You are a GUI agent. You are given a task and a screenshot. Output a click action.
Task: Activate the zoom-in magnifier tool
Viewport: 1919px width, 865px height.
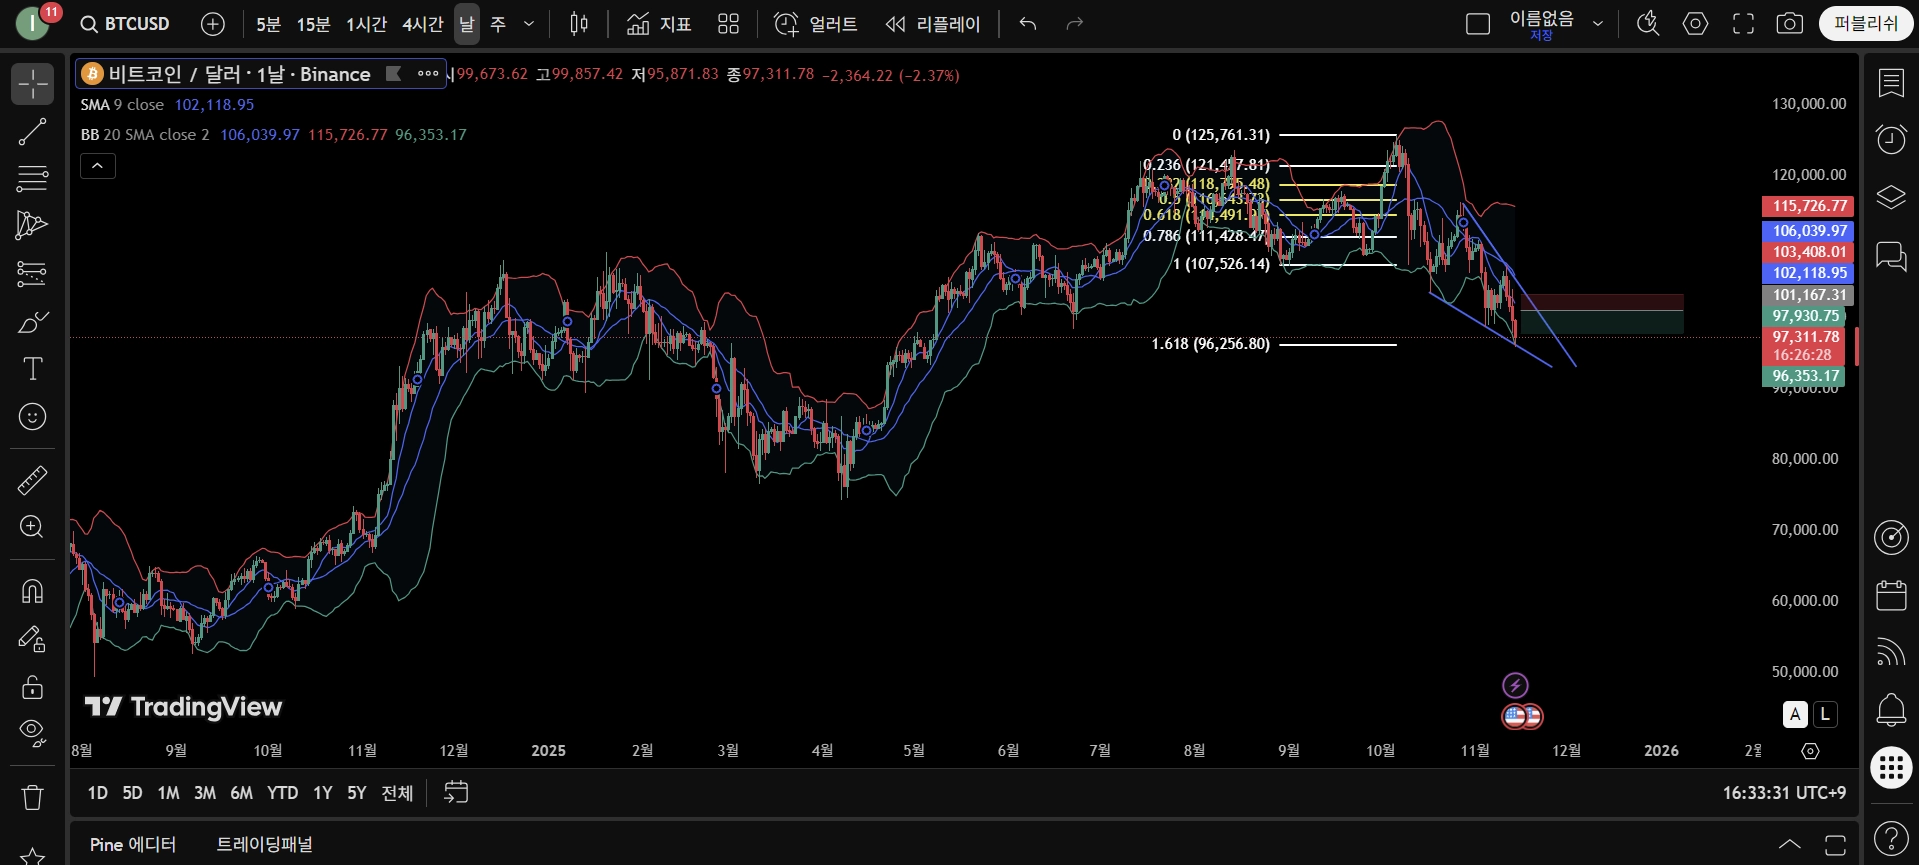click(32, 527)
